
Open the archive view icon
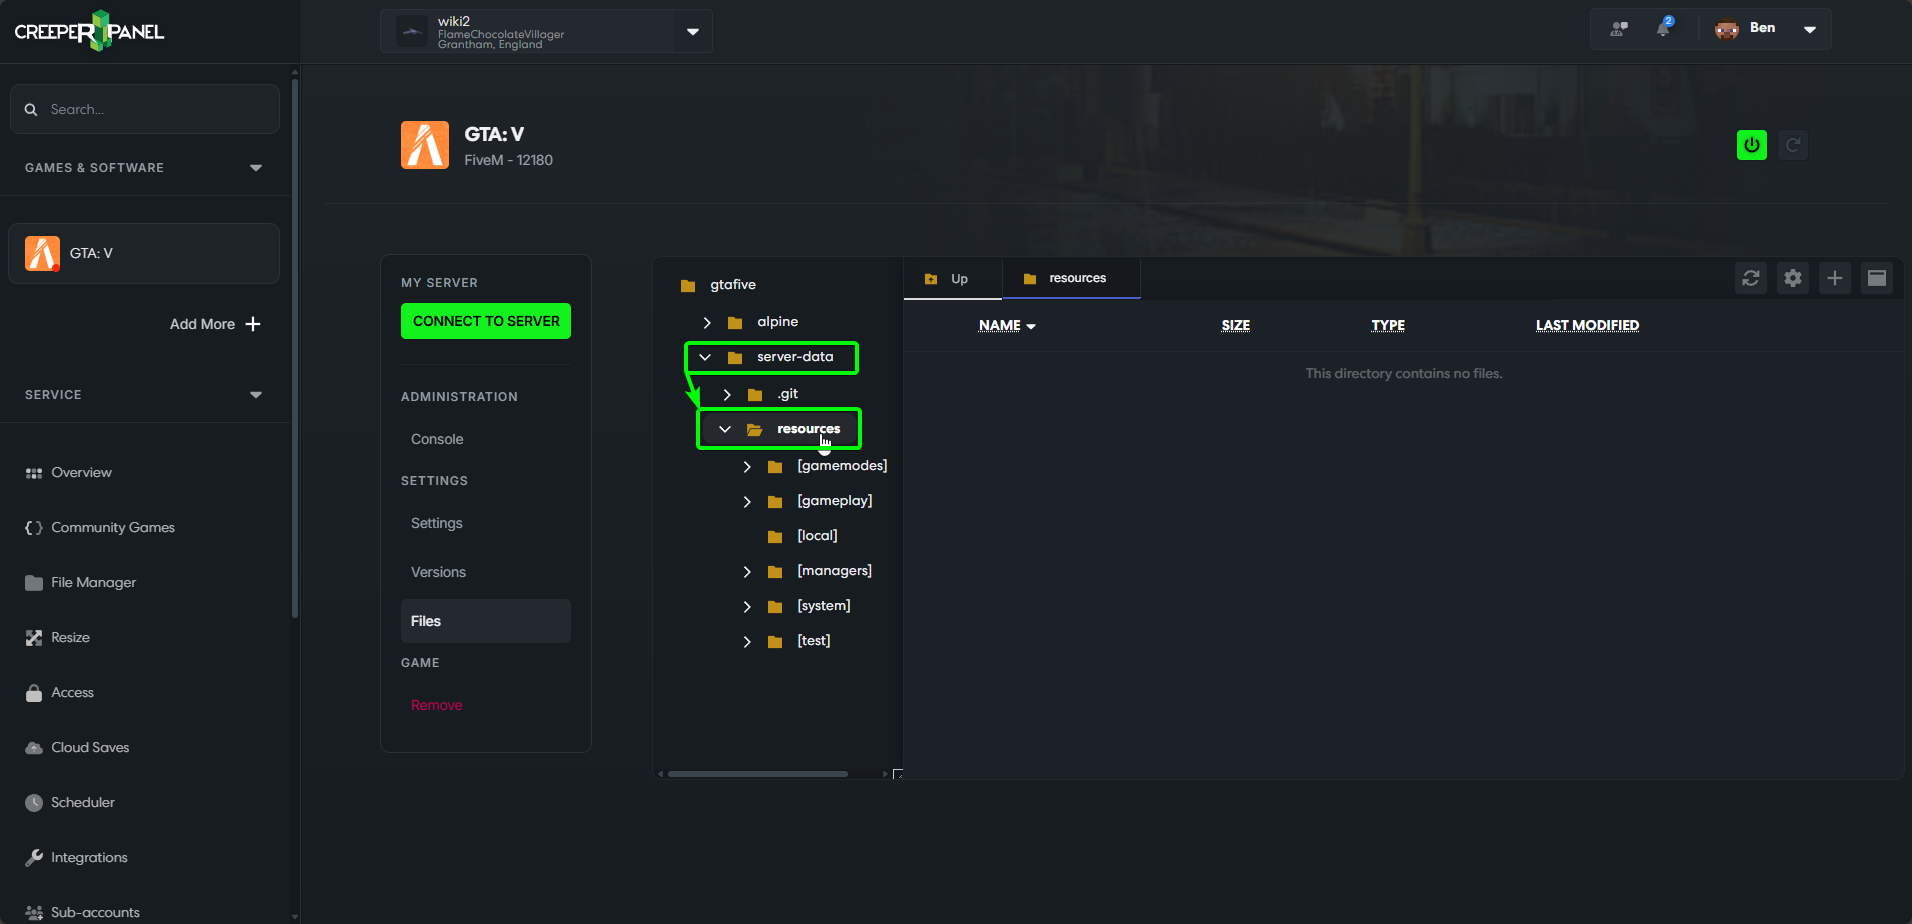(x=1877, y=278)
